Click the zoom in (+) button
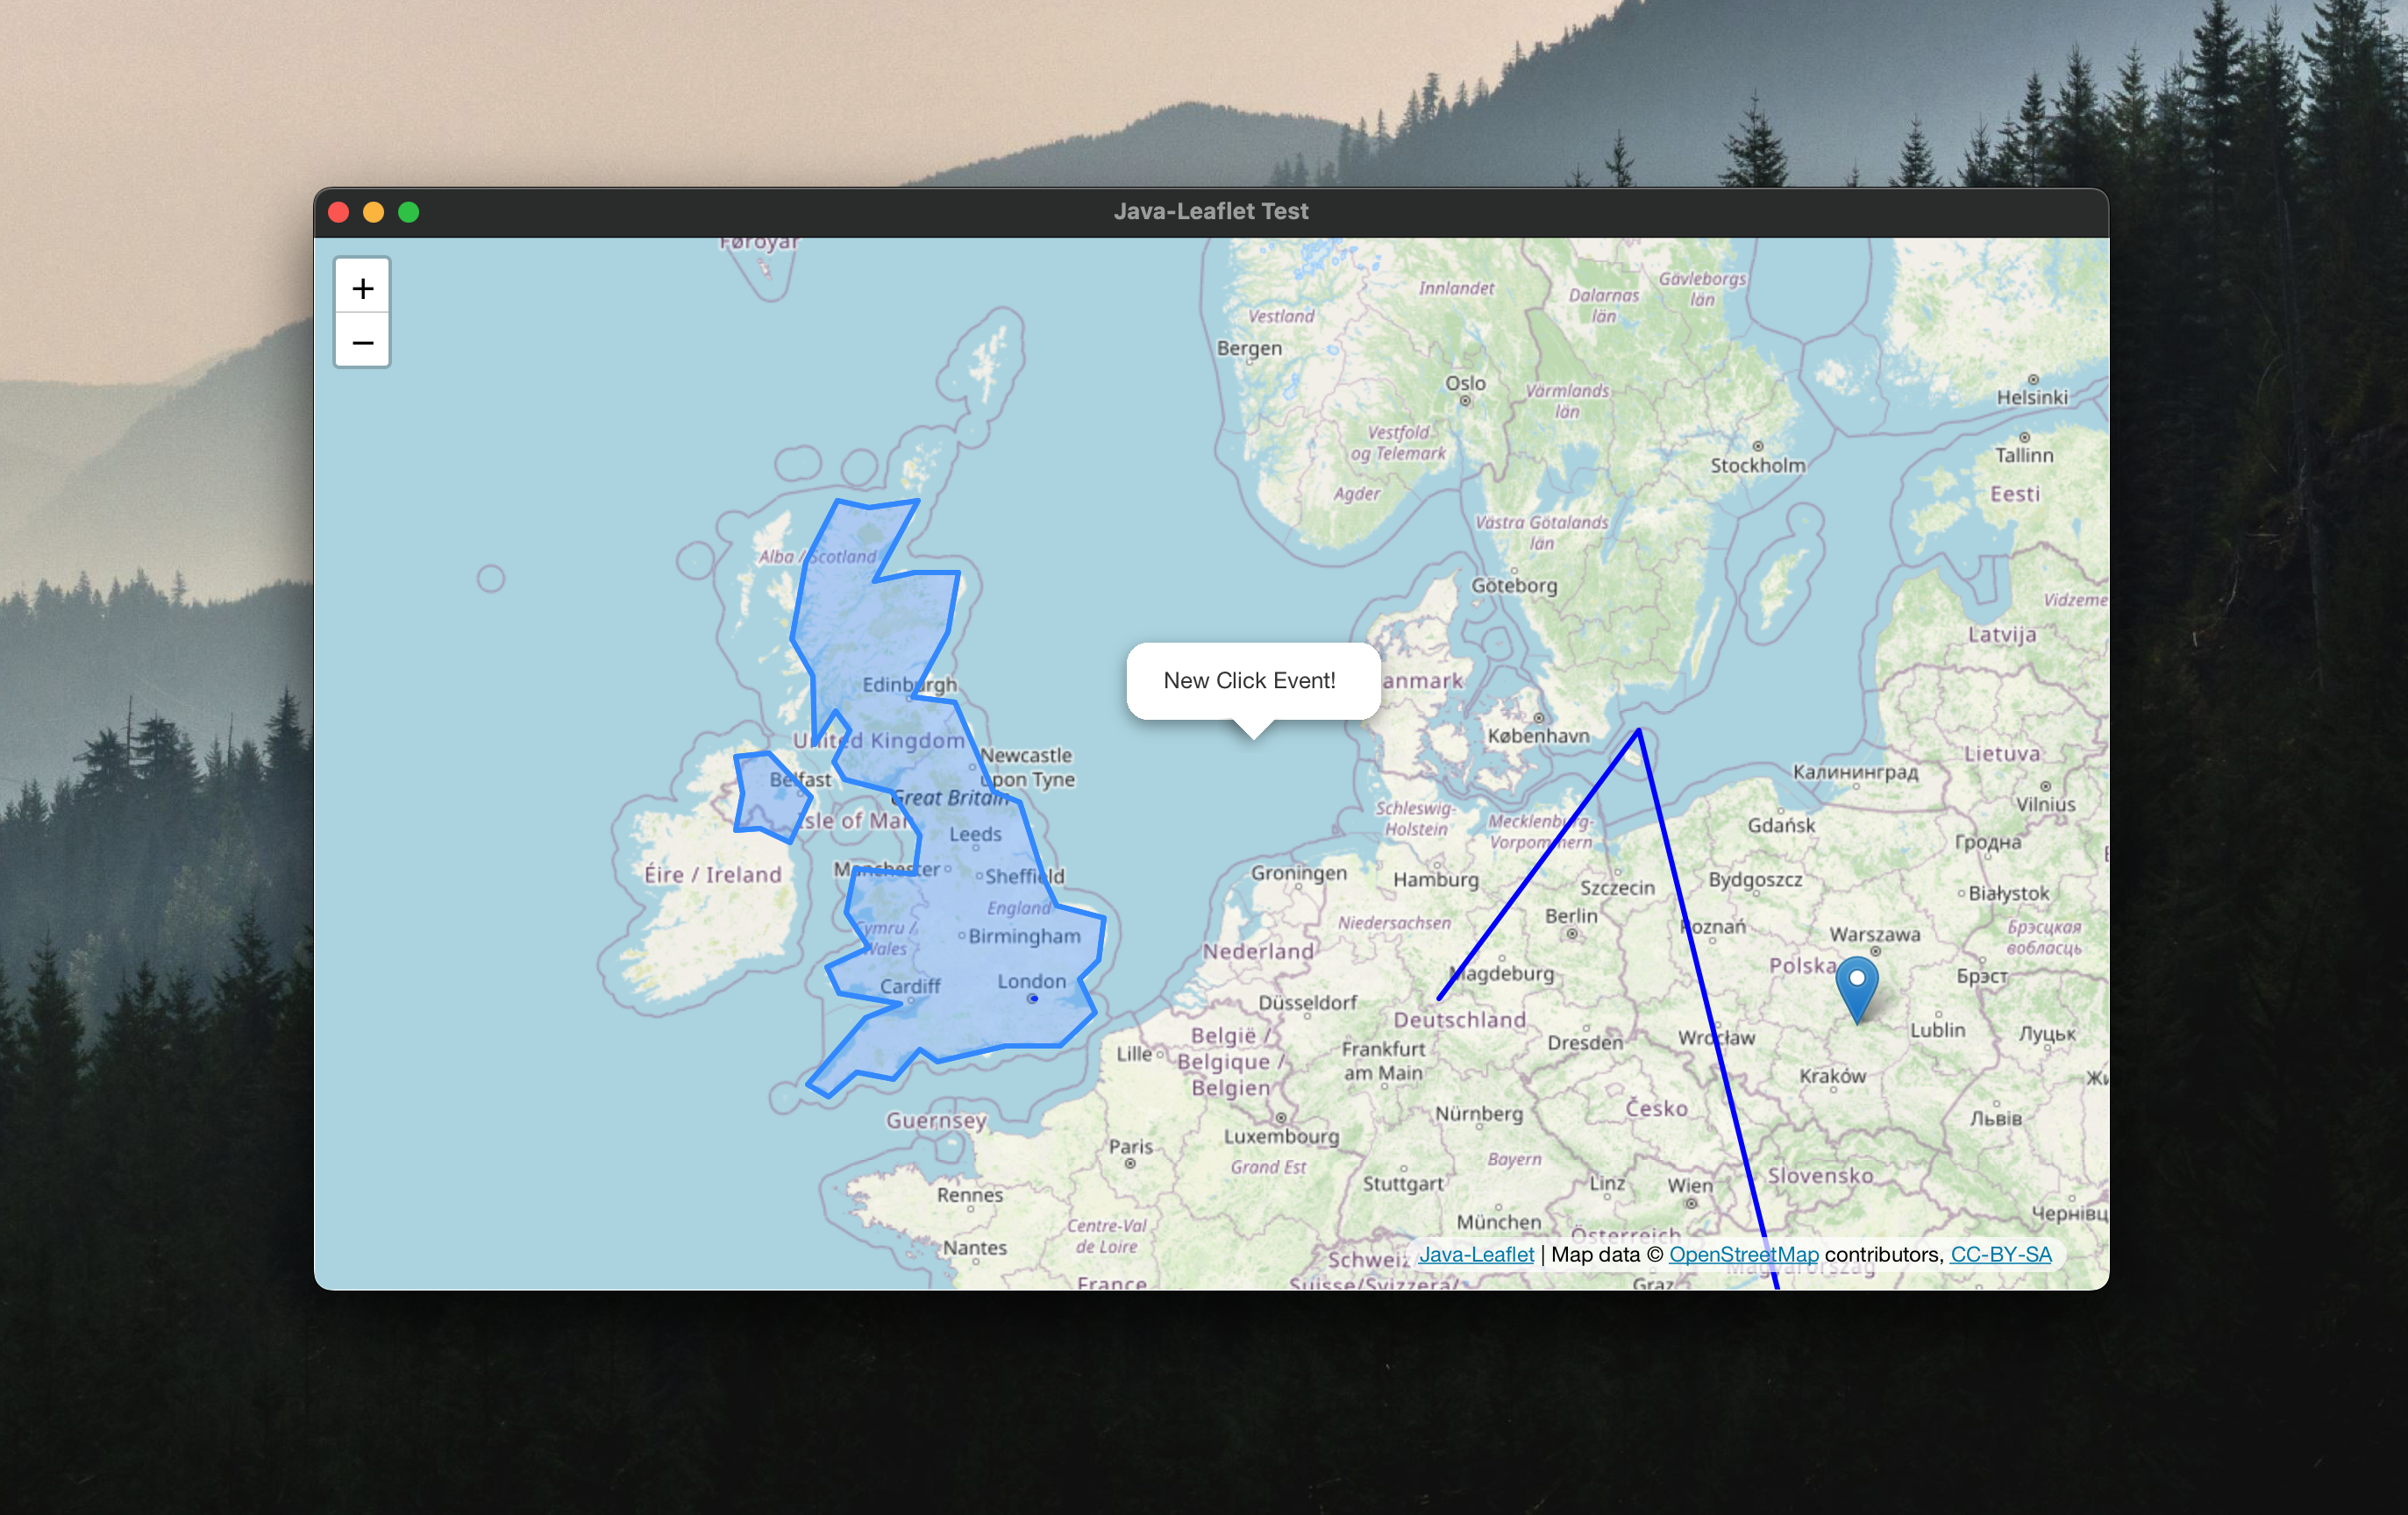 point(363,288)
